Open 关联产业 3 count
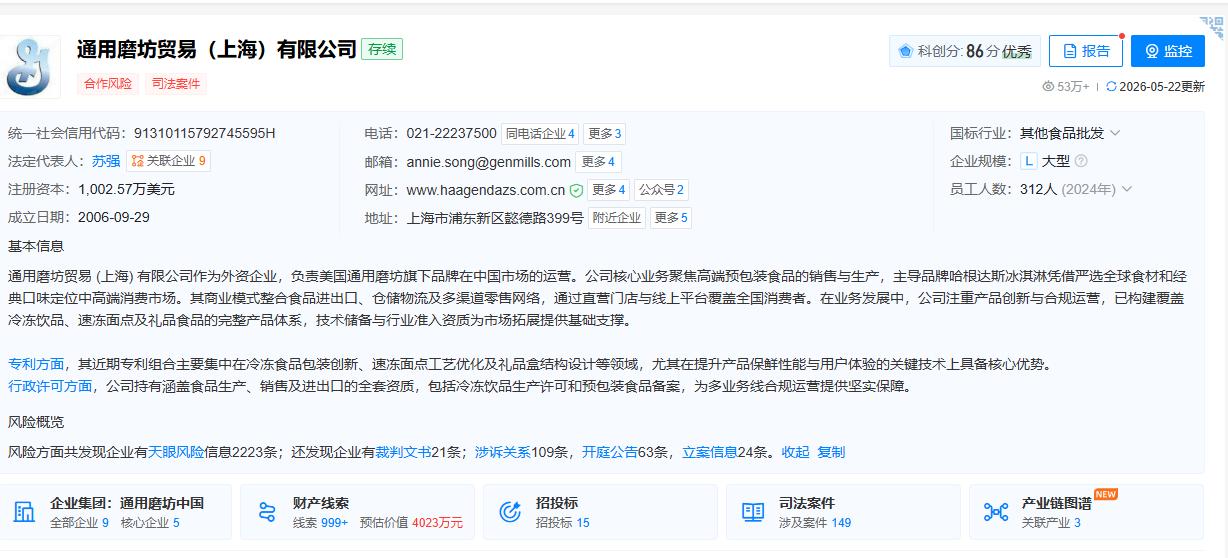This screenshot has height=558, width=1228. coord(1051,522)
